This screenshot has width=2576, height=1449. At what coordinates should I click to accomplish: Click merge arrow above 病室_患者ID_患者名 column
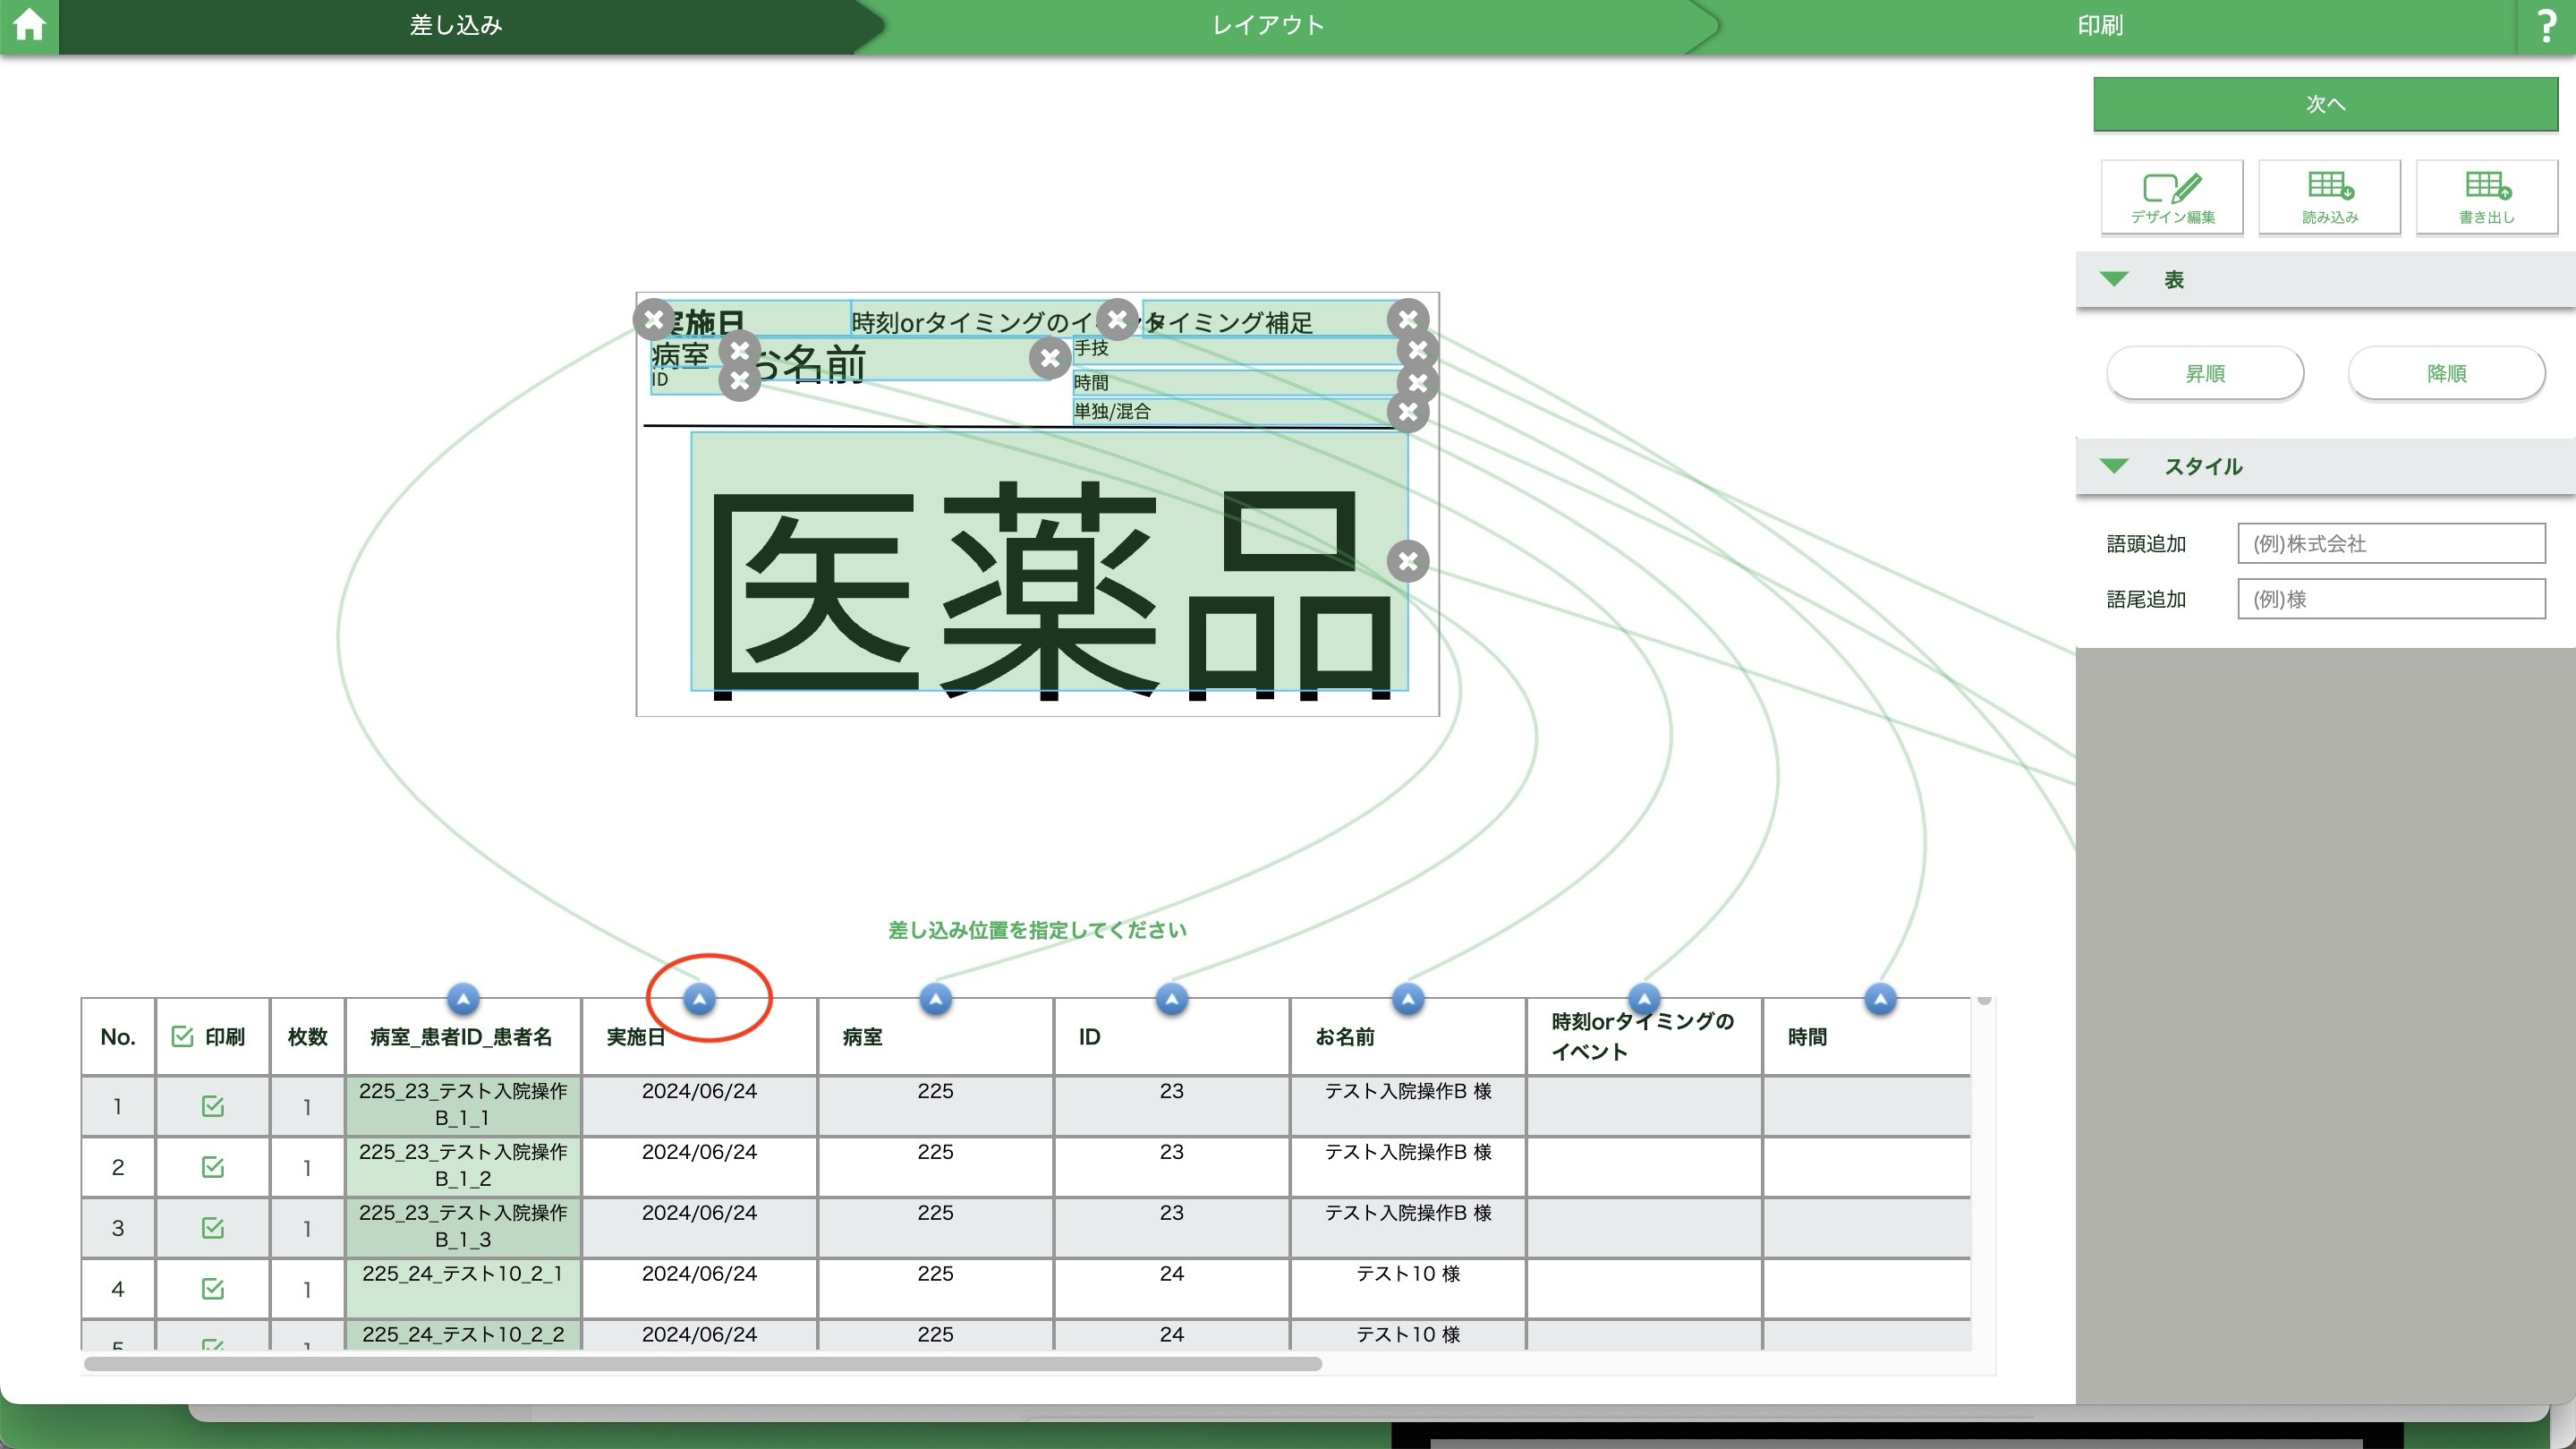[x=463, y=998]
